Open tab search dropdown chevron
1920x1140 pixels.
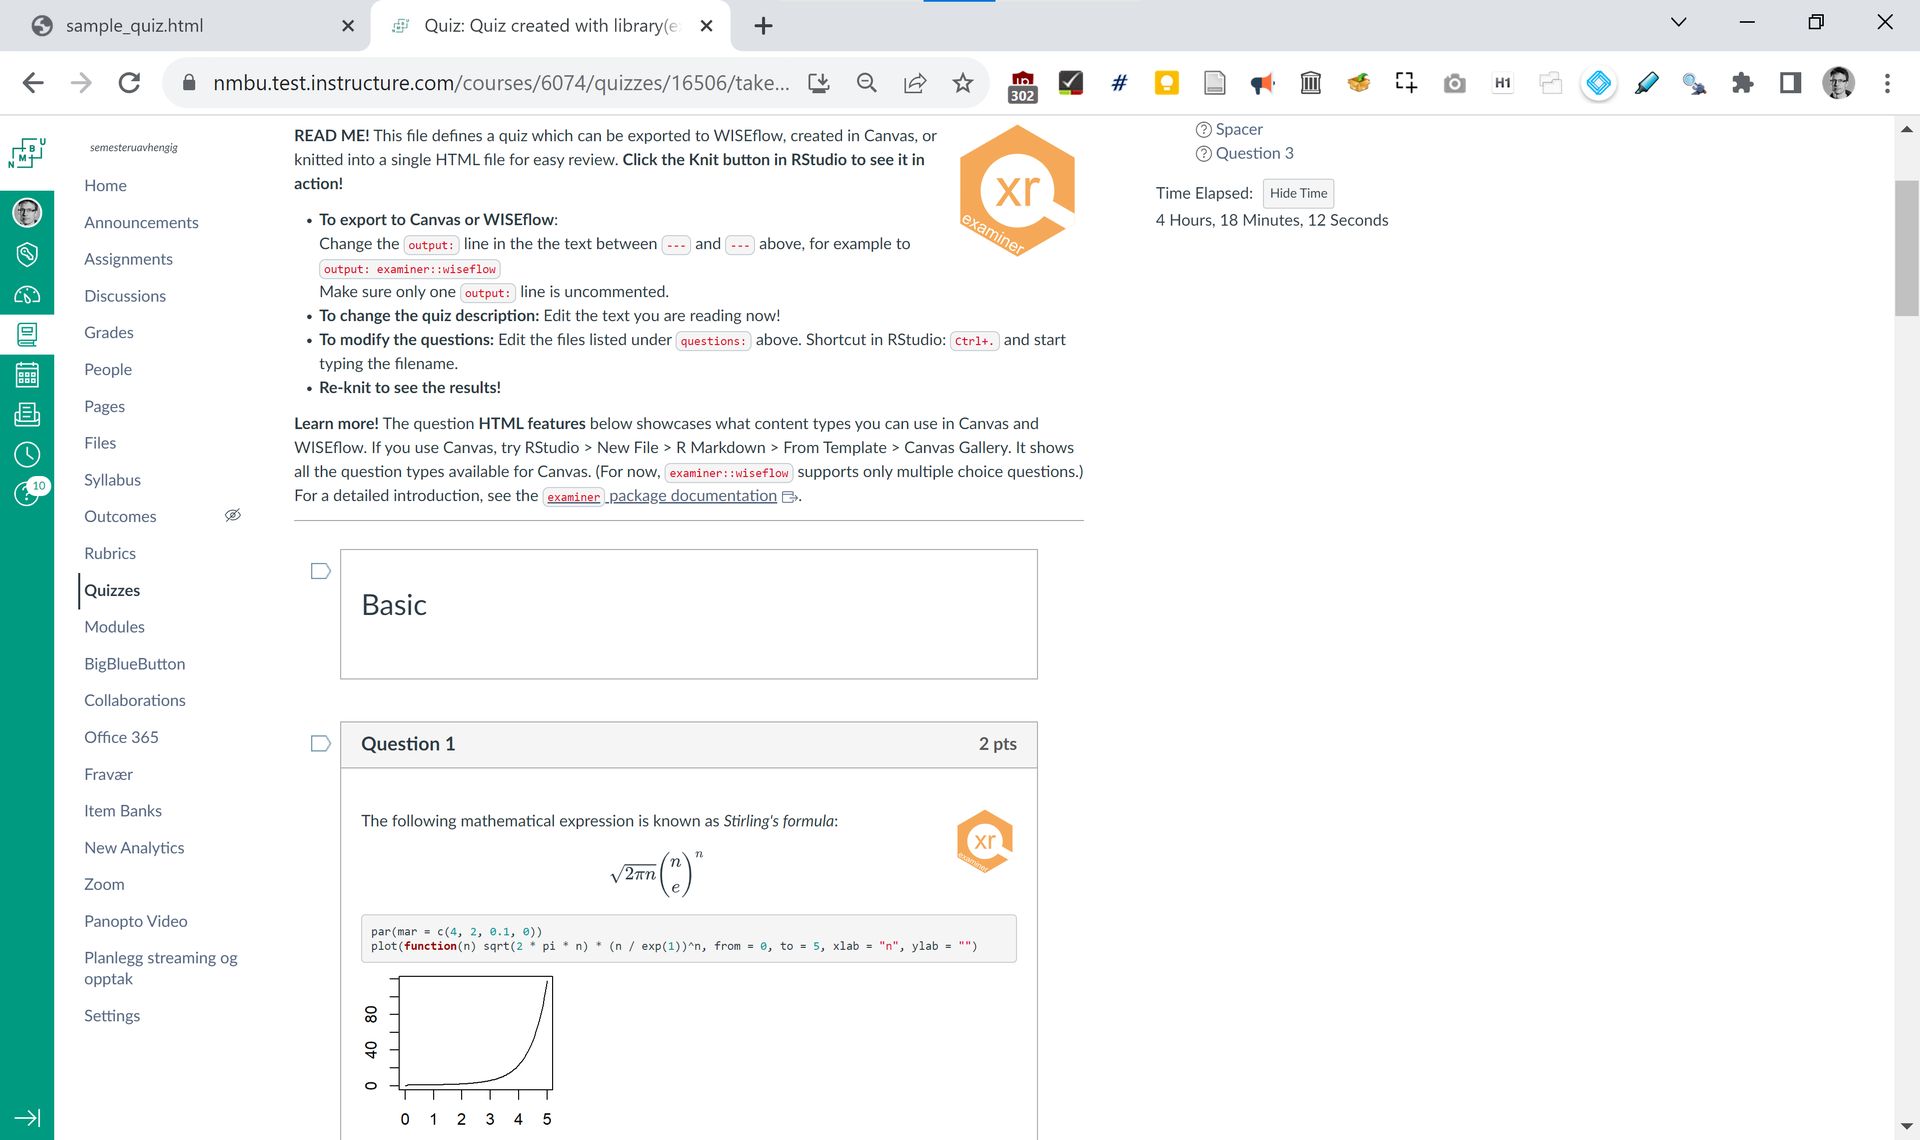point(1679,22)
